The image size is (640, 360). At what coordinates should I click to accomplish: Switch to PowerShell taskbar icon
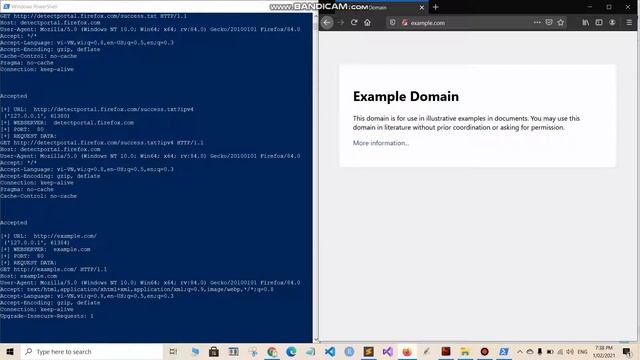(504, 351)
